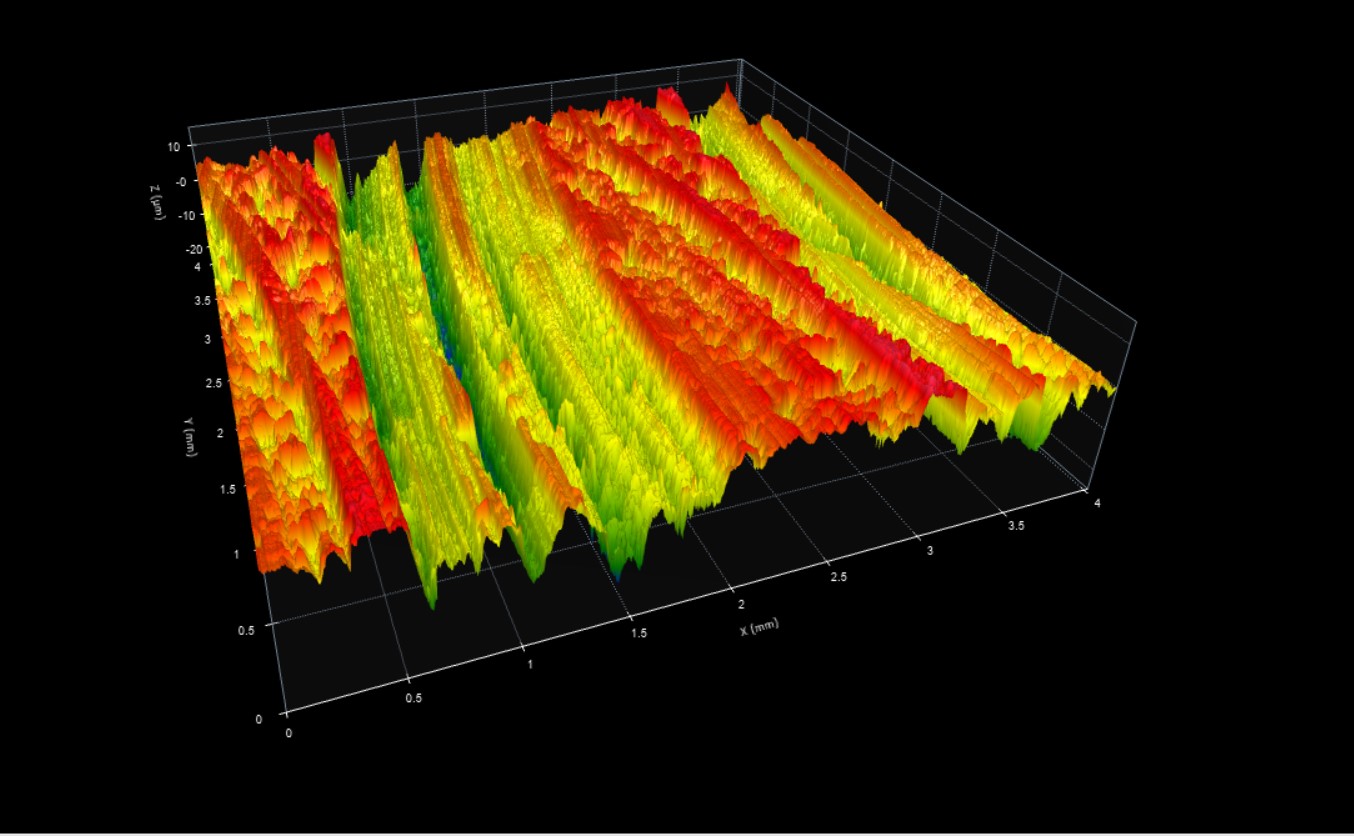The height and width of the screenshot is (836, 1354).
Task: Click the Z-axis tick label -0
Action: 181,181
